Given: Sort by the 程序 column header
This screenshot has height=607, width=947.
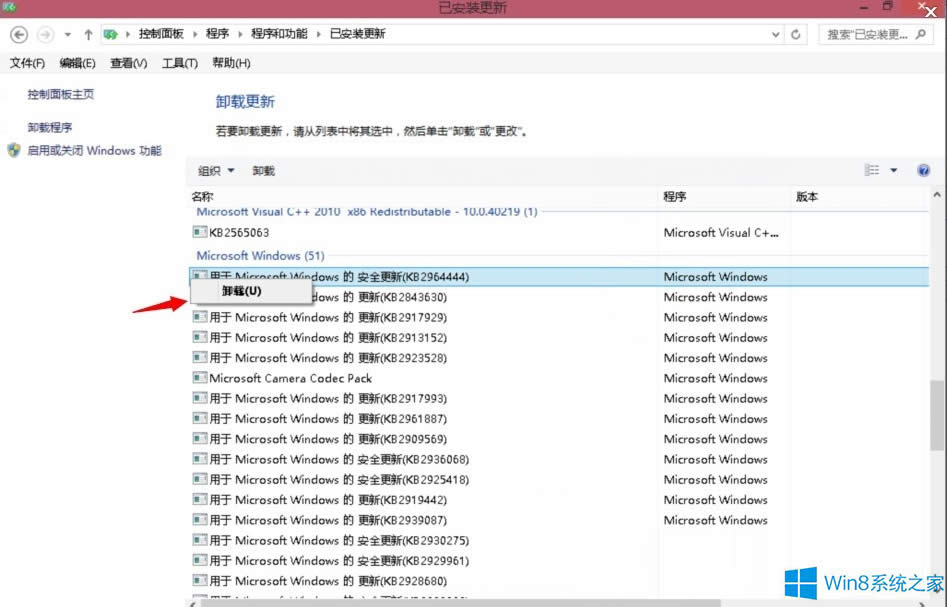Looking at the screenshot, I should (675, 196).
